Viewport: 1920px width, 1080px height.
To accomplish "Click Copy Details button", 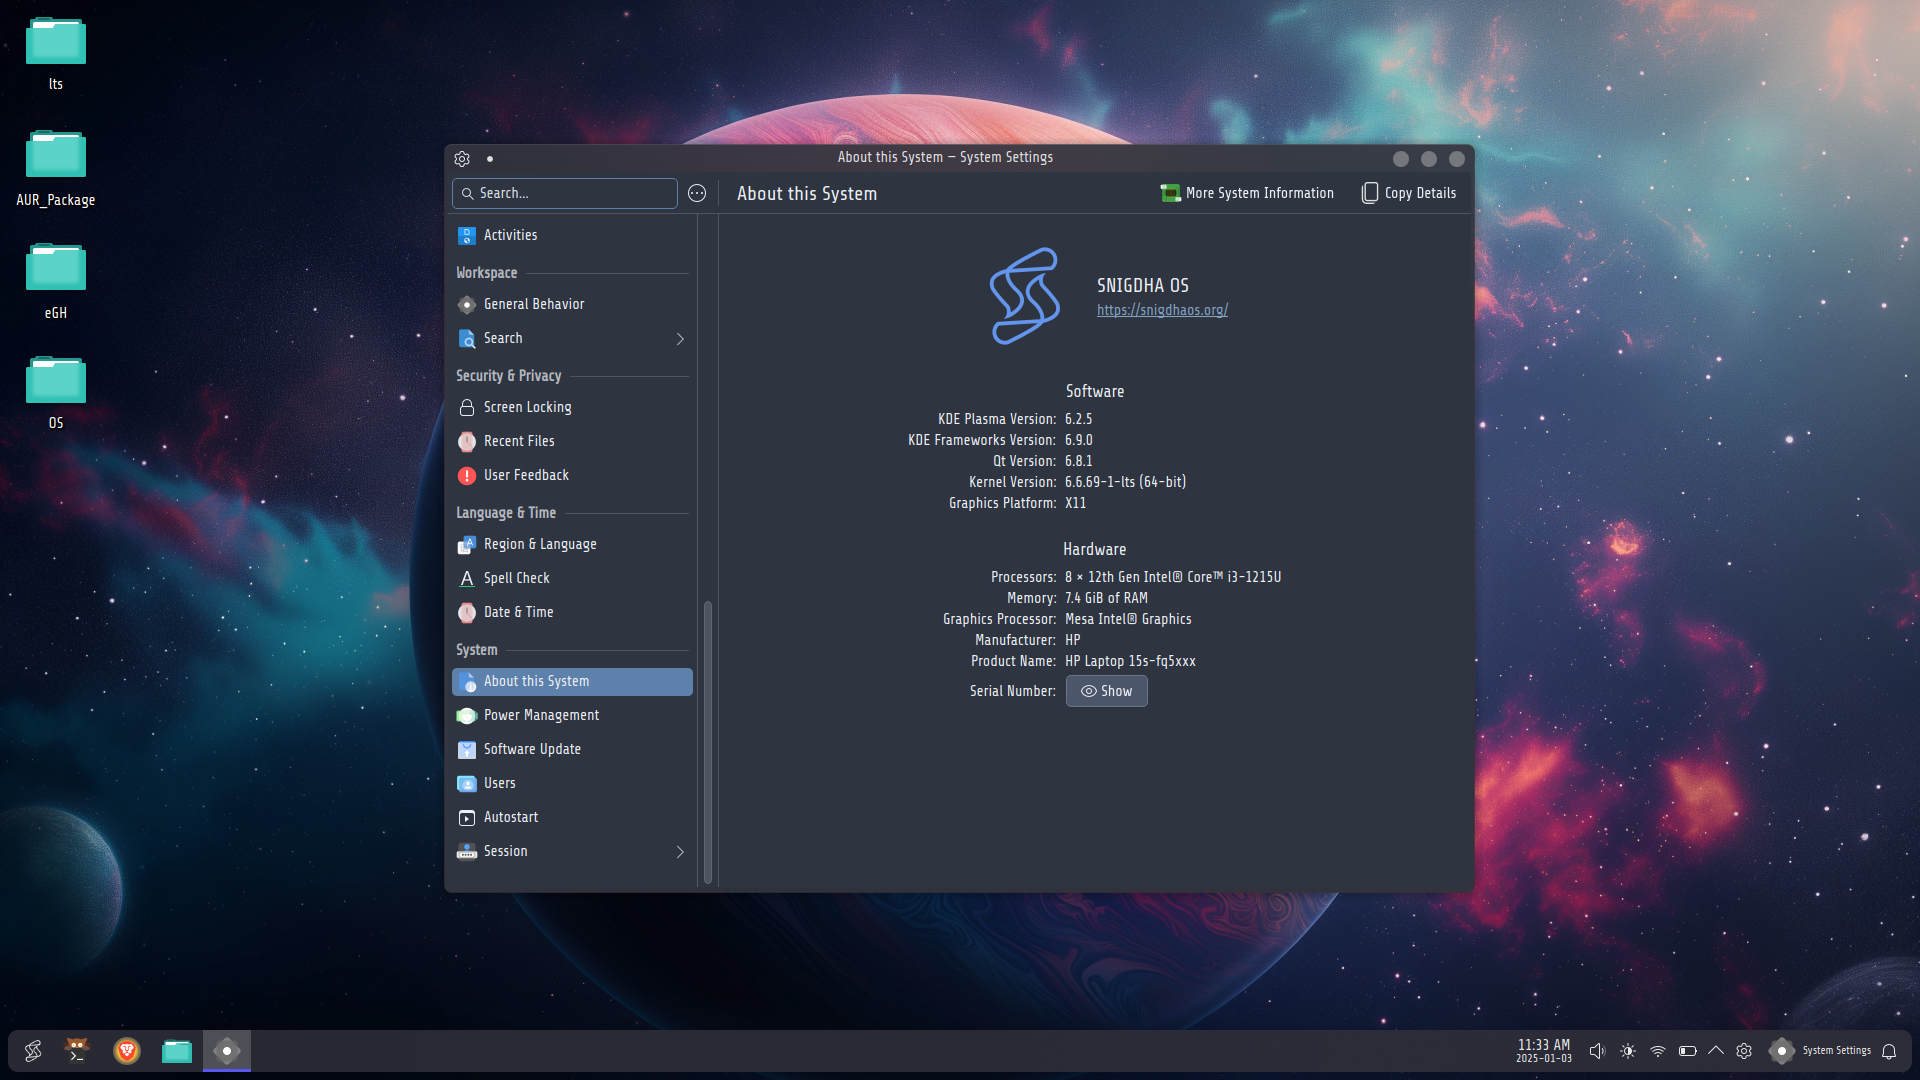I will pyautogui.click(x=1409, y=193).
